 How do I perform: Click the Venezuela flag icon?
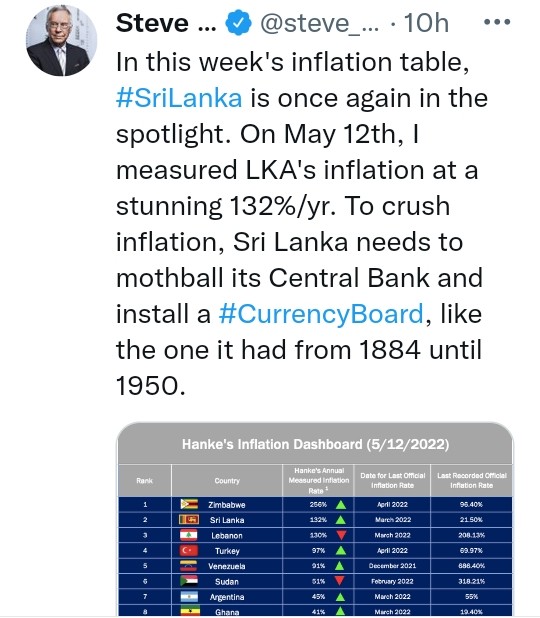click(189, 566)
